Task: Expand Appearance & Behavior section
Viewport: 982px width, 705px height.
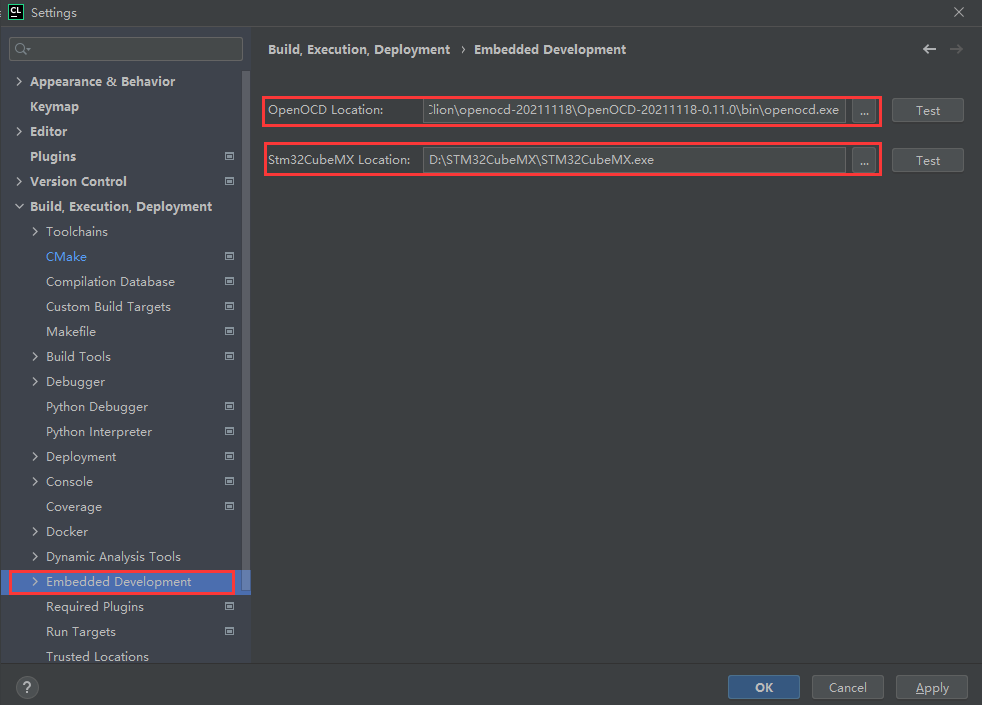Action: (x=19, y=81)
